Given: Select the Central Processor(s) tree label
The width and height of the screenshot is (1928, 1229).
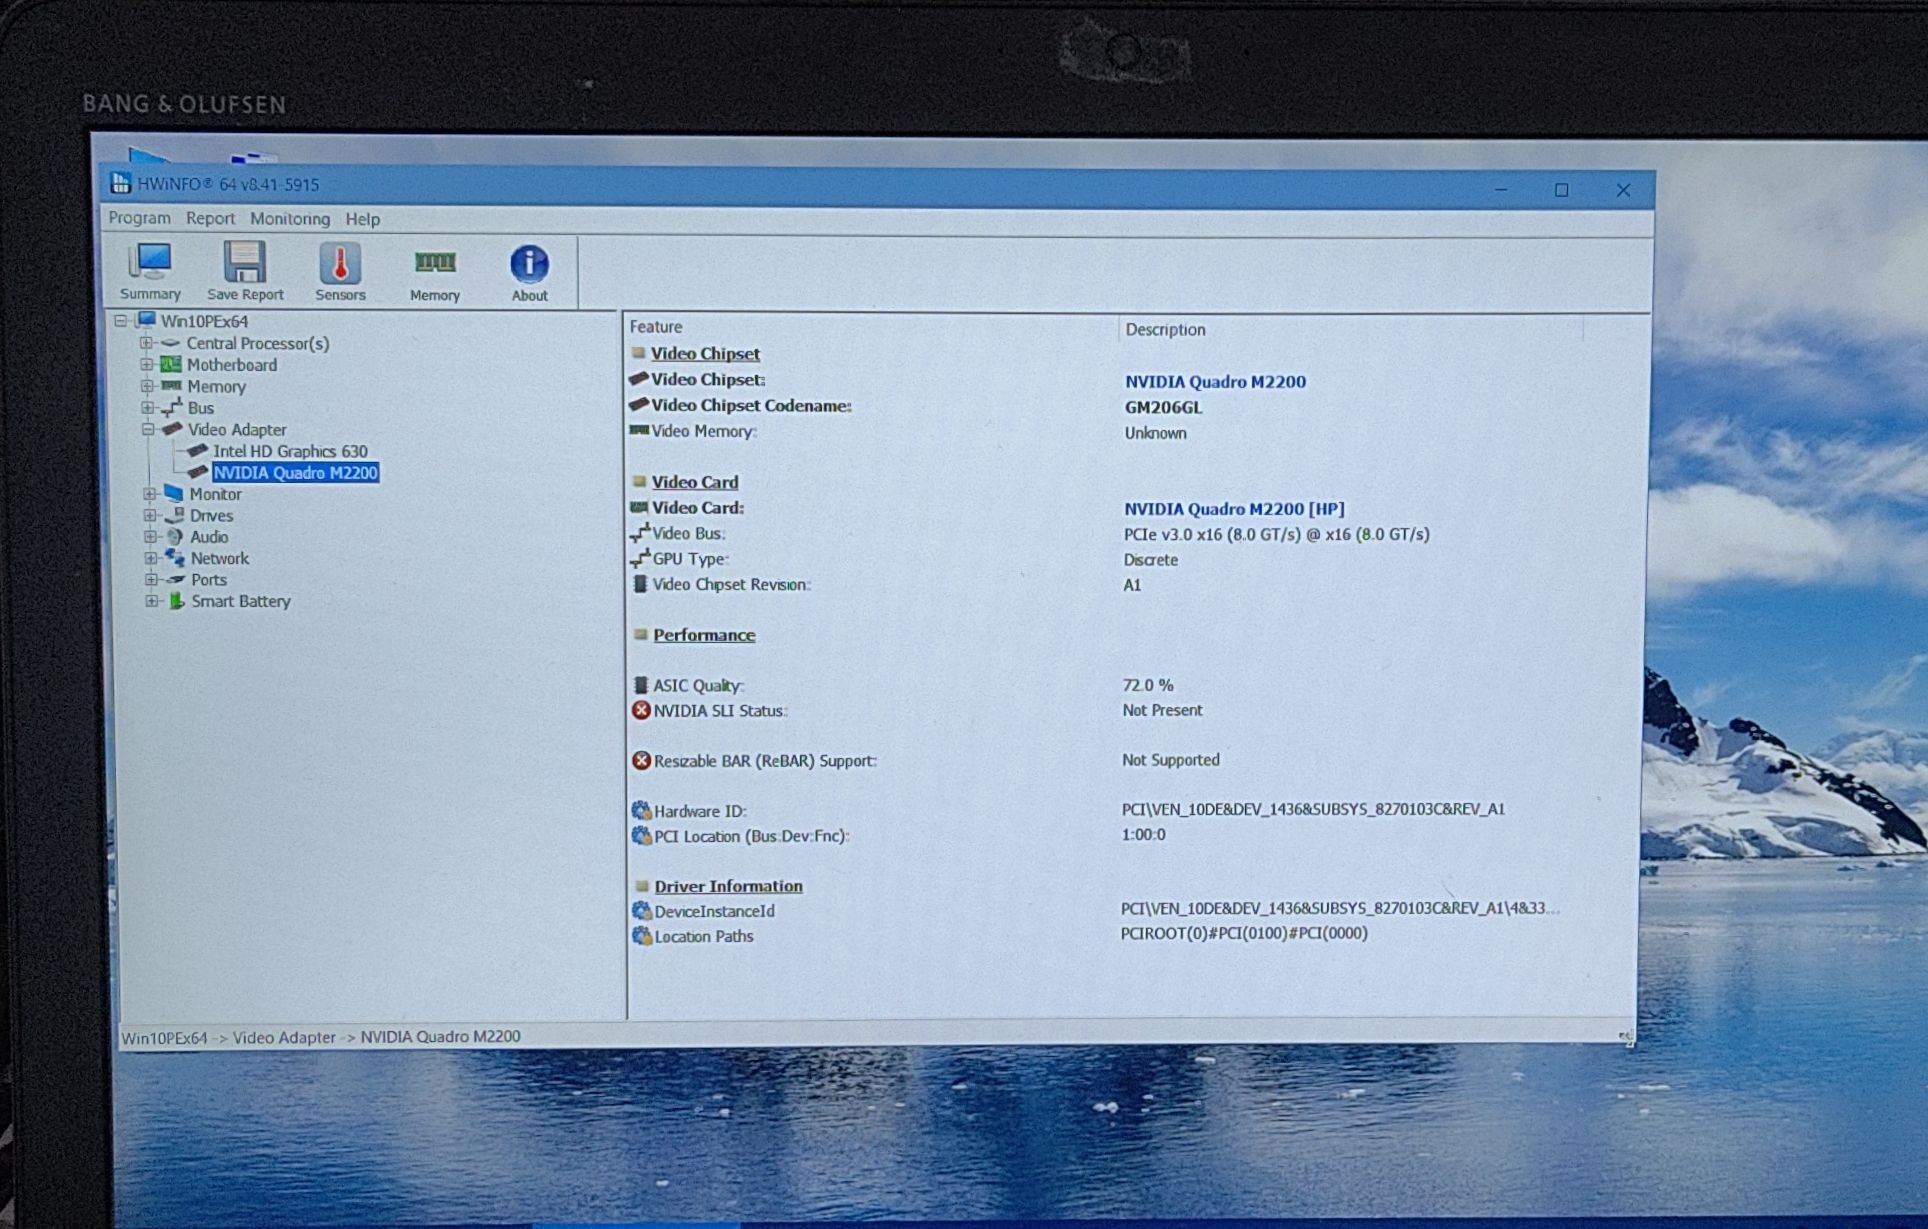Looking at the screenshot, I should (x=258, y=343).
